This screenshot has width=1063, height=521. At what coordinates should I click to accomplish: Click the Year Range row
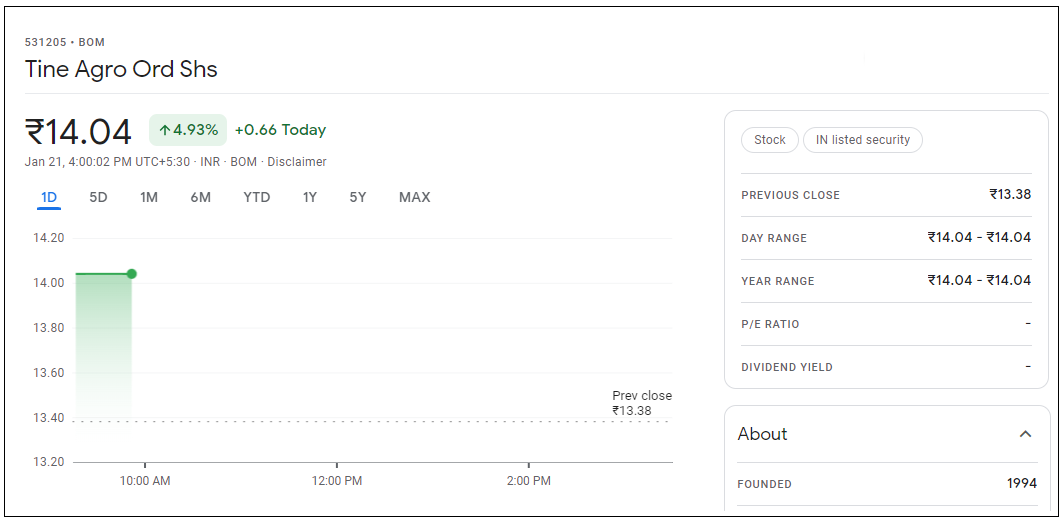885,281
